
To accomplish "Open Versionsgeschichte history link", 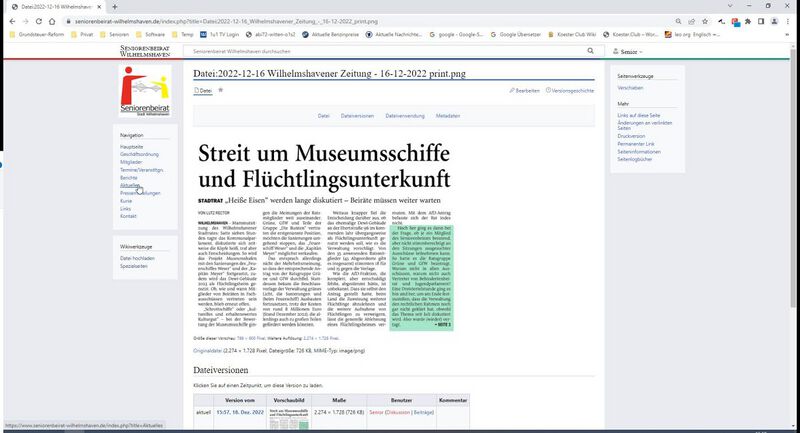I will coord(572,90).
